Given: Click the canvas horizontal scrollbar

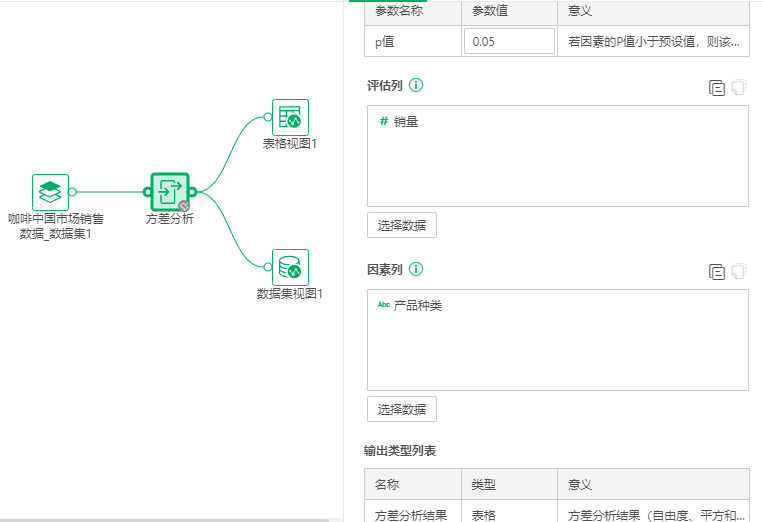Looking at the screenshot, I should 165,519.
